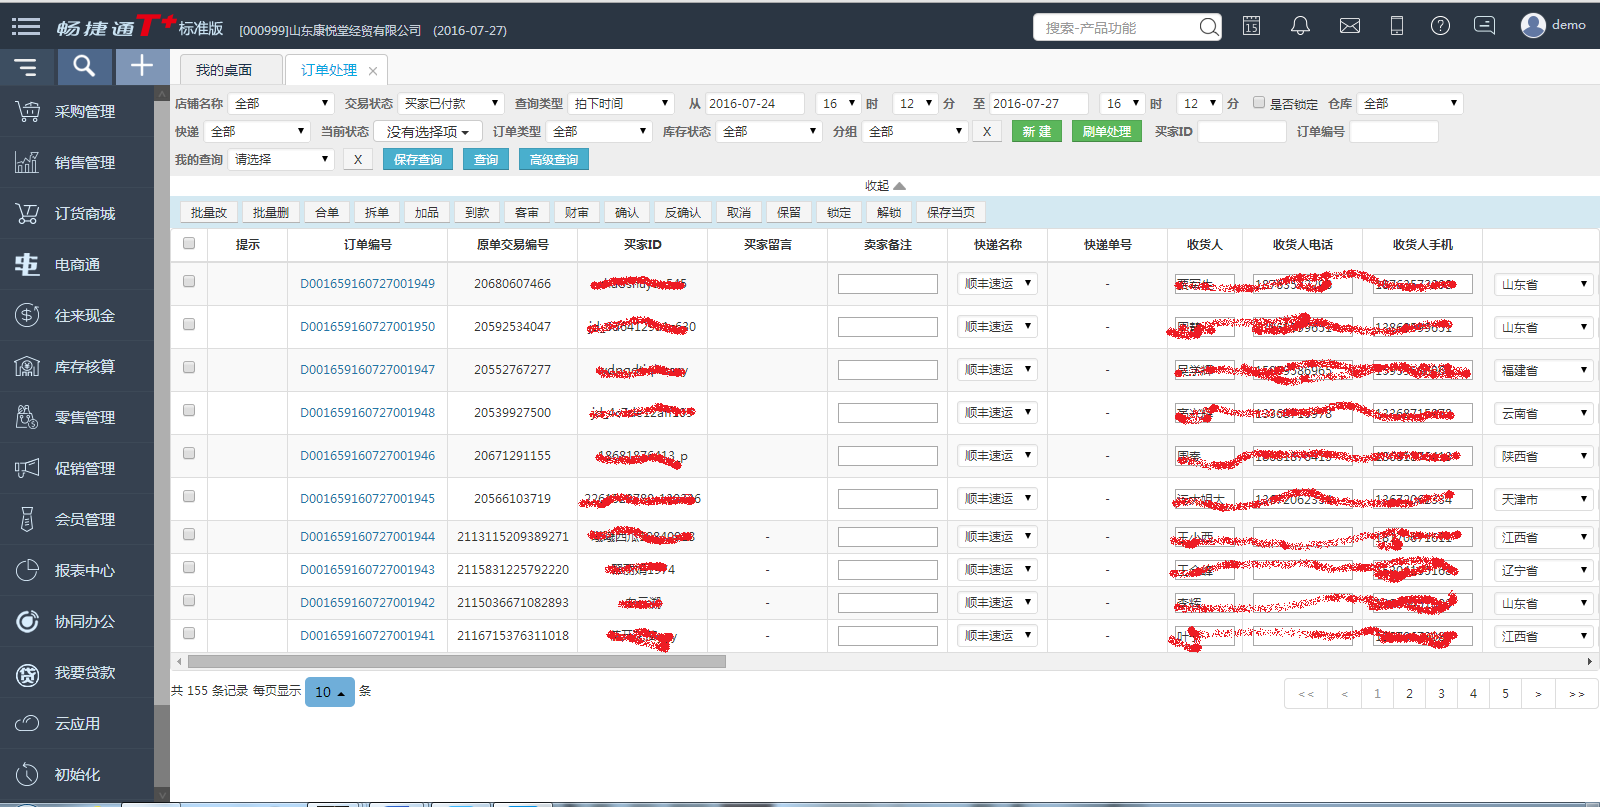Open the 仓库 dropdown
This screenshot has width=1600, height=807.
point(1410,104)
